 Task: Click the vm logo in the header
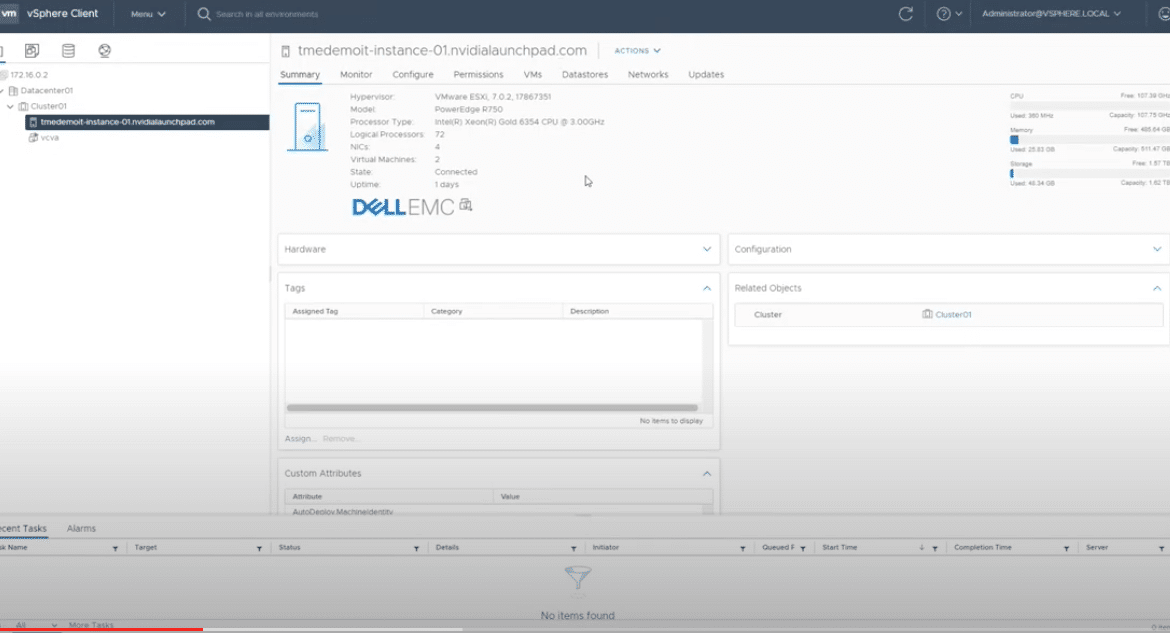9,13
